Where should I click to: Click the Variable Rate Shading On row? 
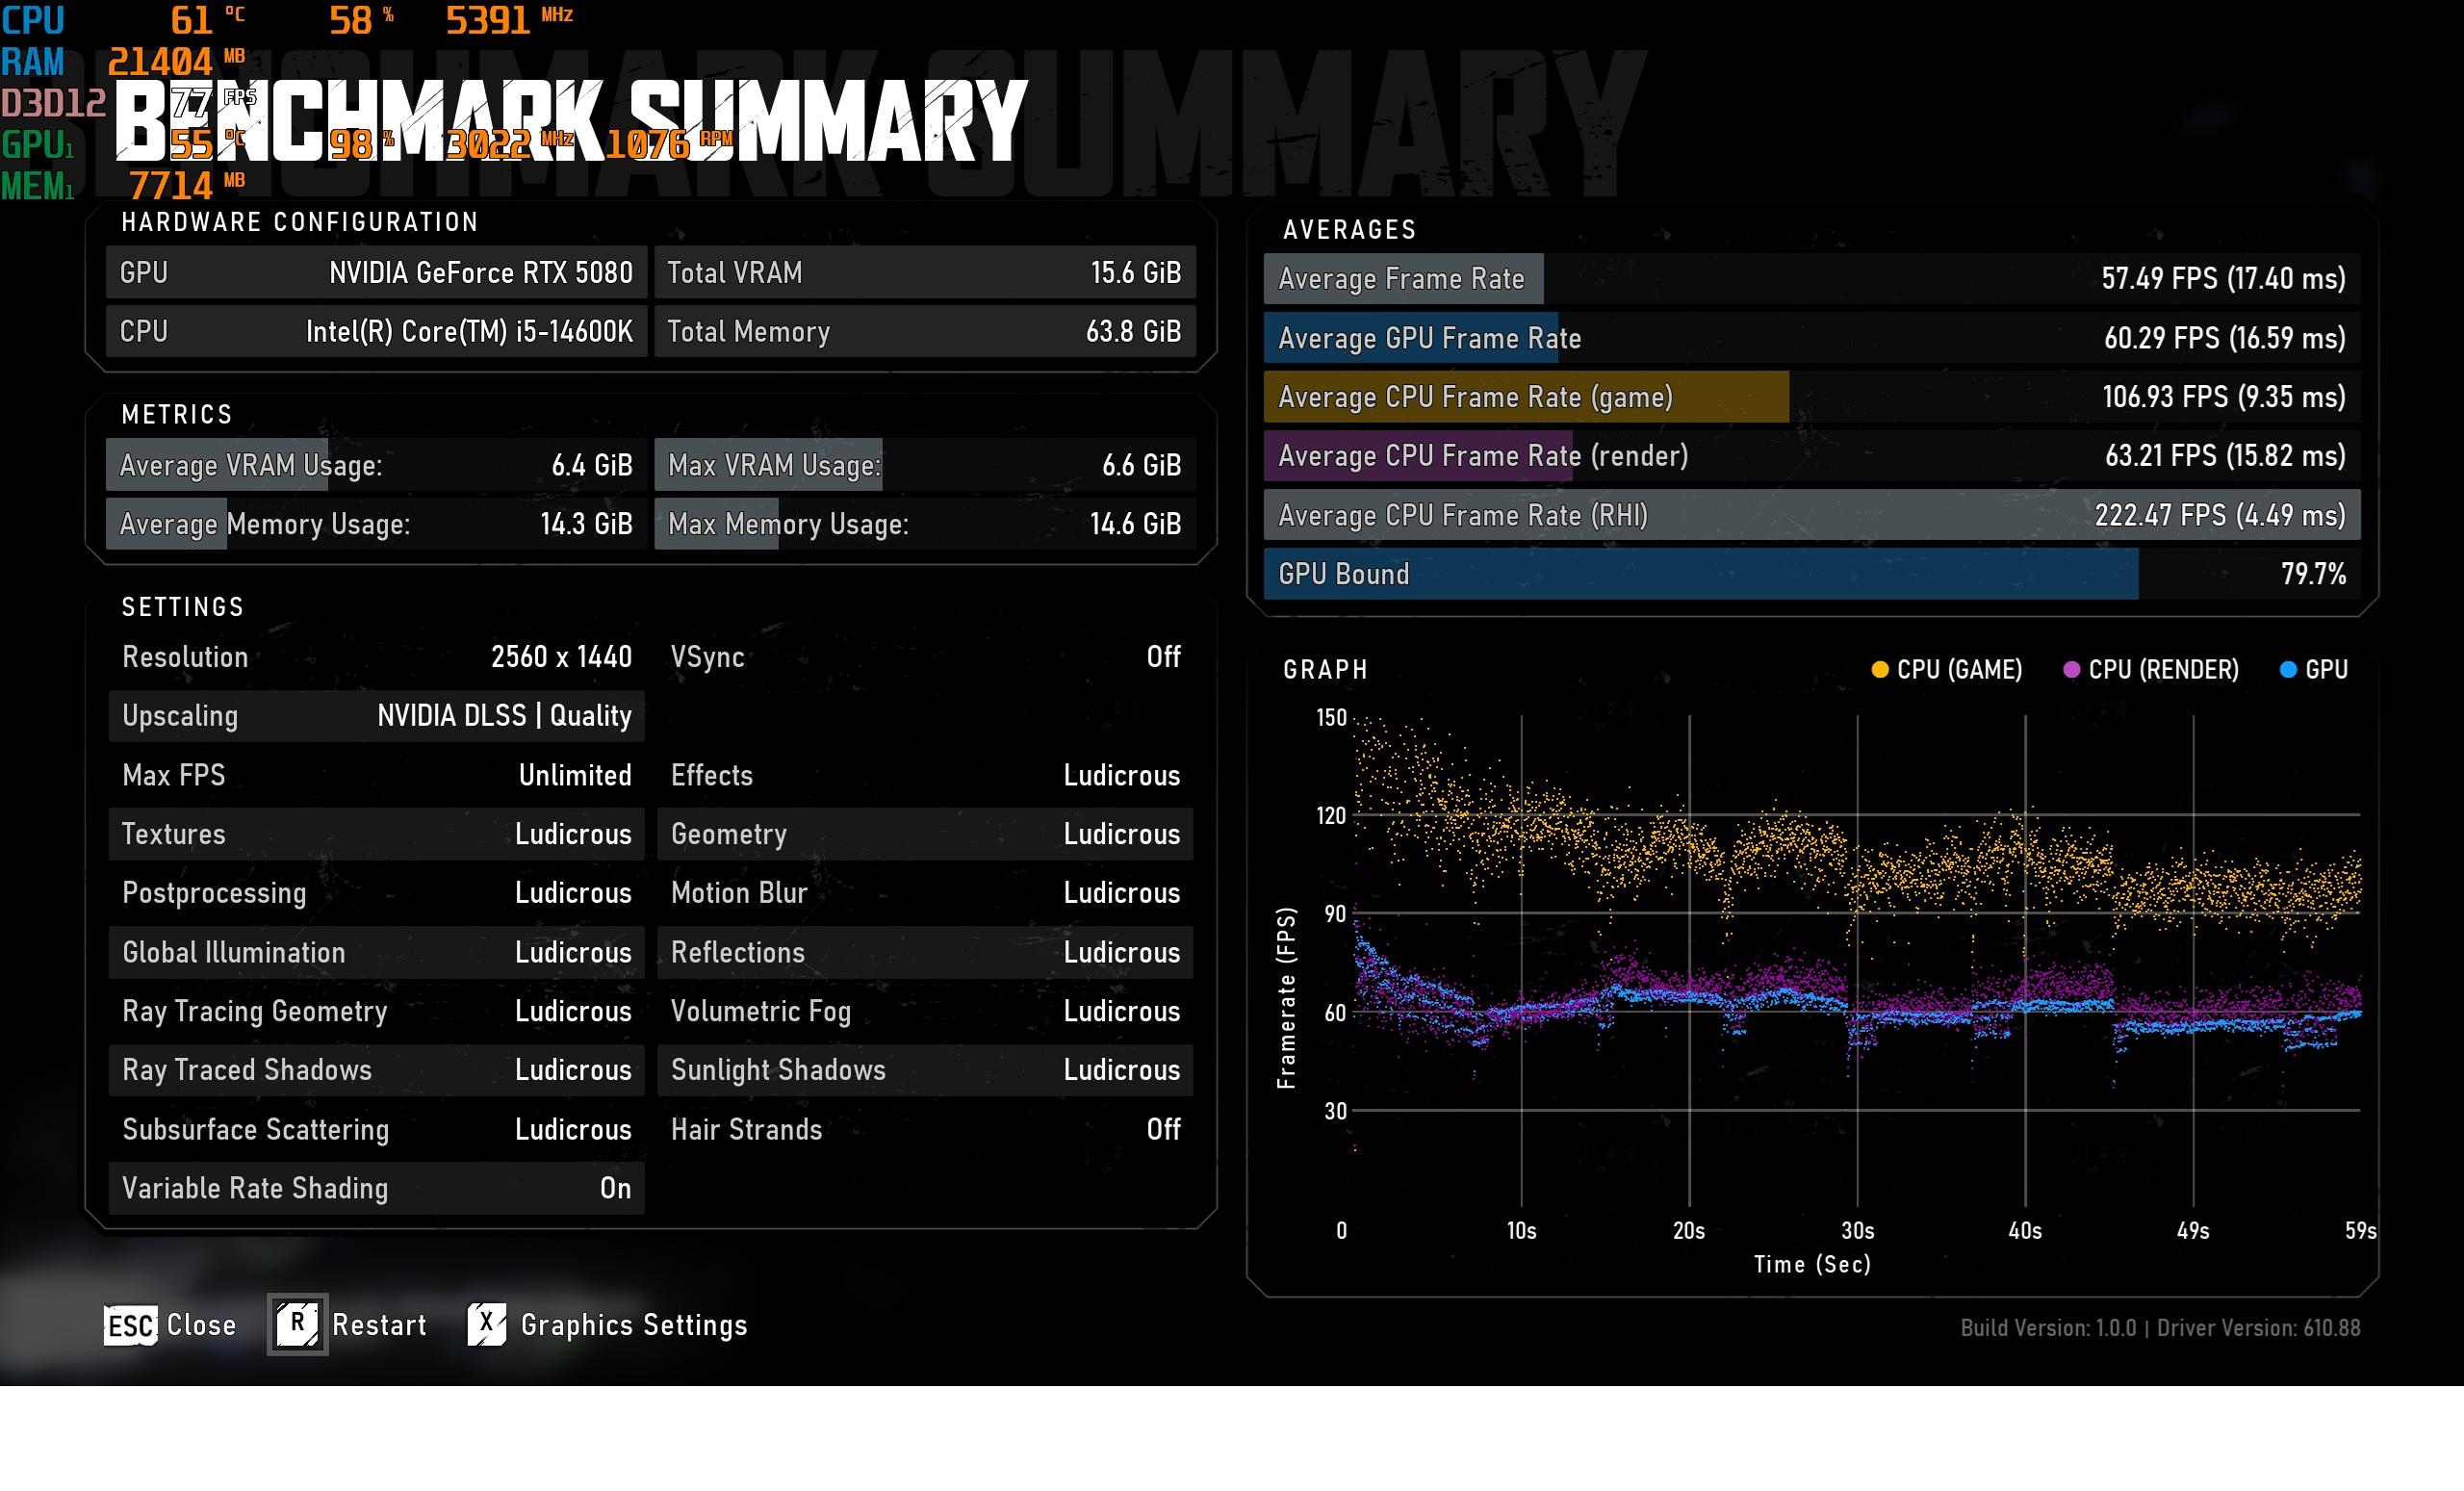point(377,1188)
